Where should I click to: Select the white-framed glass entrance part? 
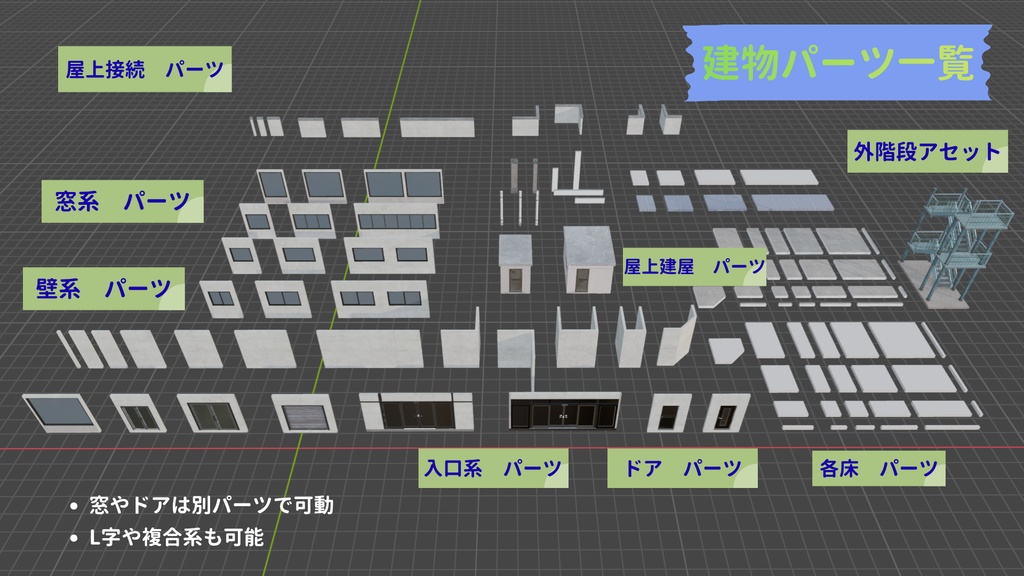(x=417, y=412)
